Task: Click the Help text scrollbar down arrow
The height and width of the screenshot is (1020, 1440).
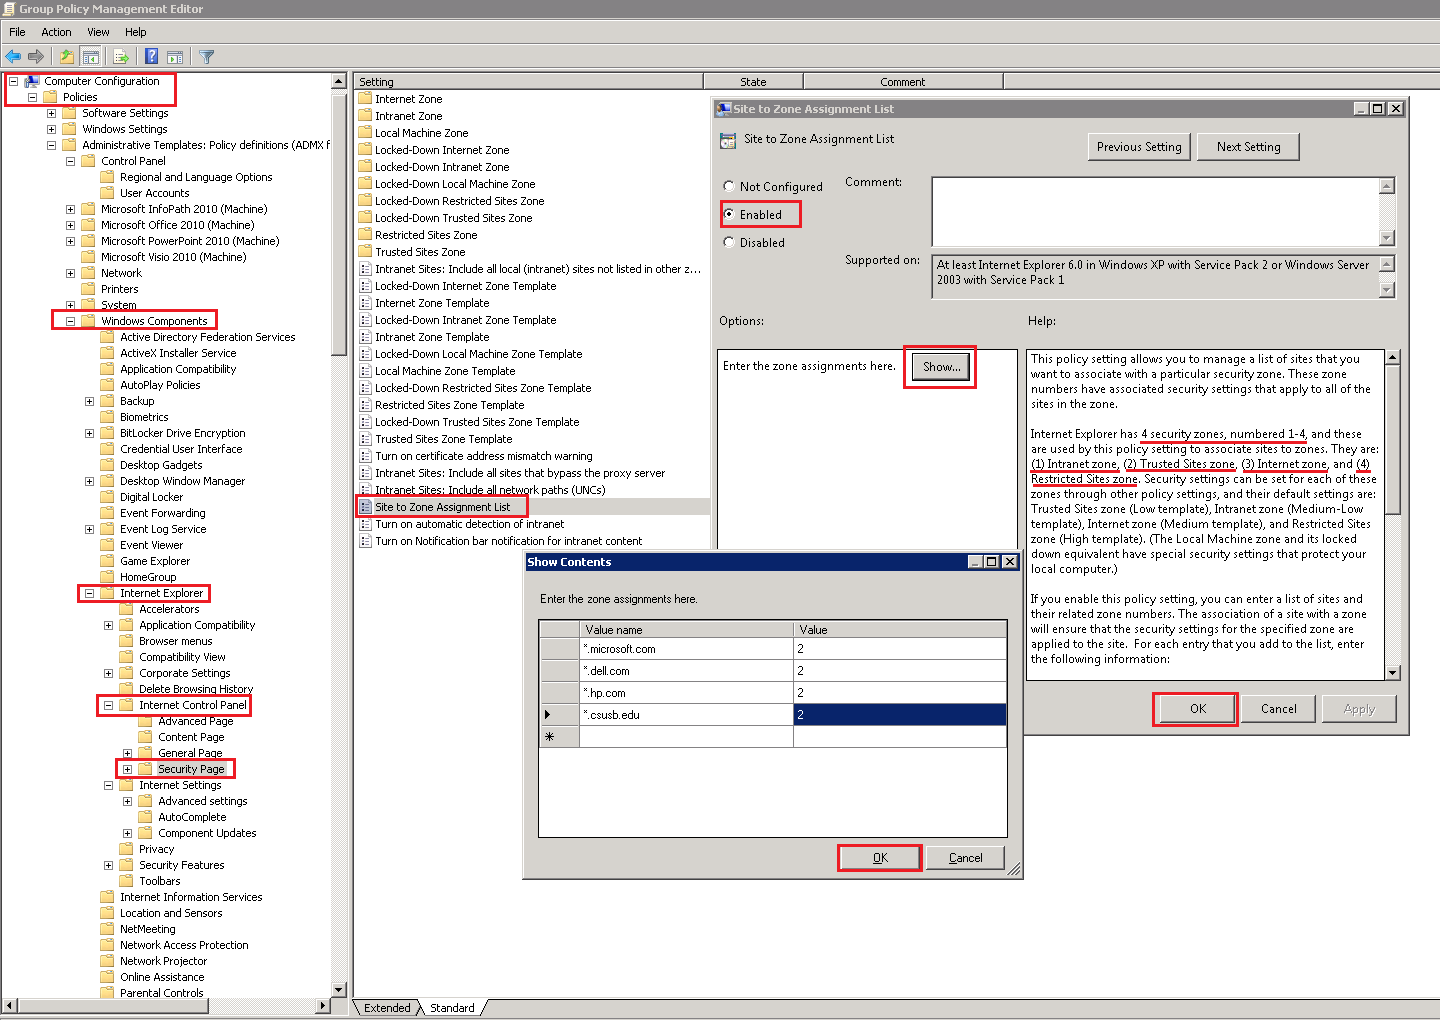Action: pyautogui.click(x=1393, y=673)
